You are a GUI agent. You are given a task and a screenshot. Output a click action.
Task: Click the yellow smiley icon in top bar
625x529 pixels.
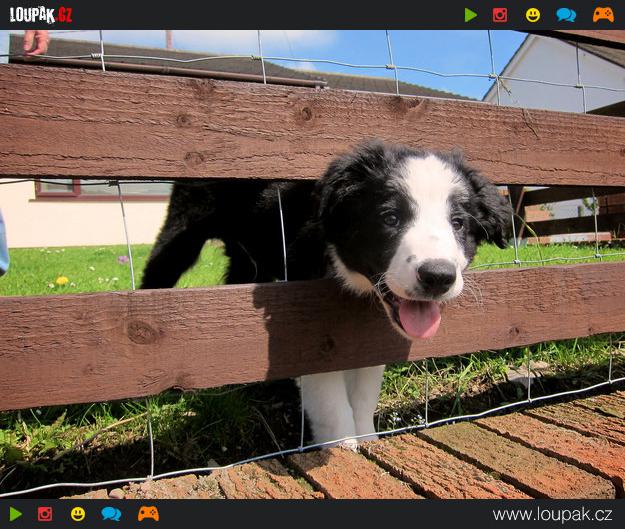[x=533, y=15]
